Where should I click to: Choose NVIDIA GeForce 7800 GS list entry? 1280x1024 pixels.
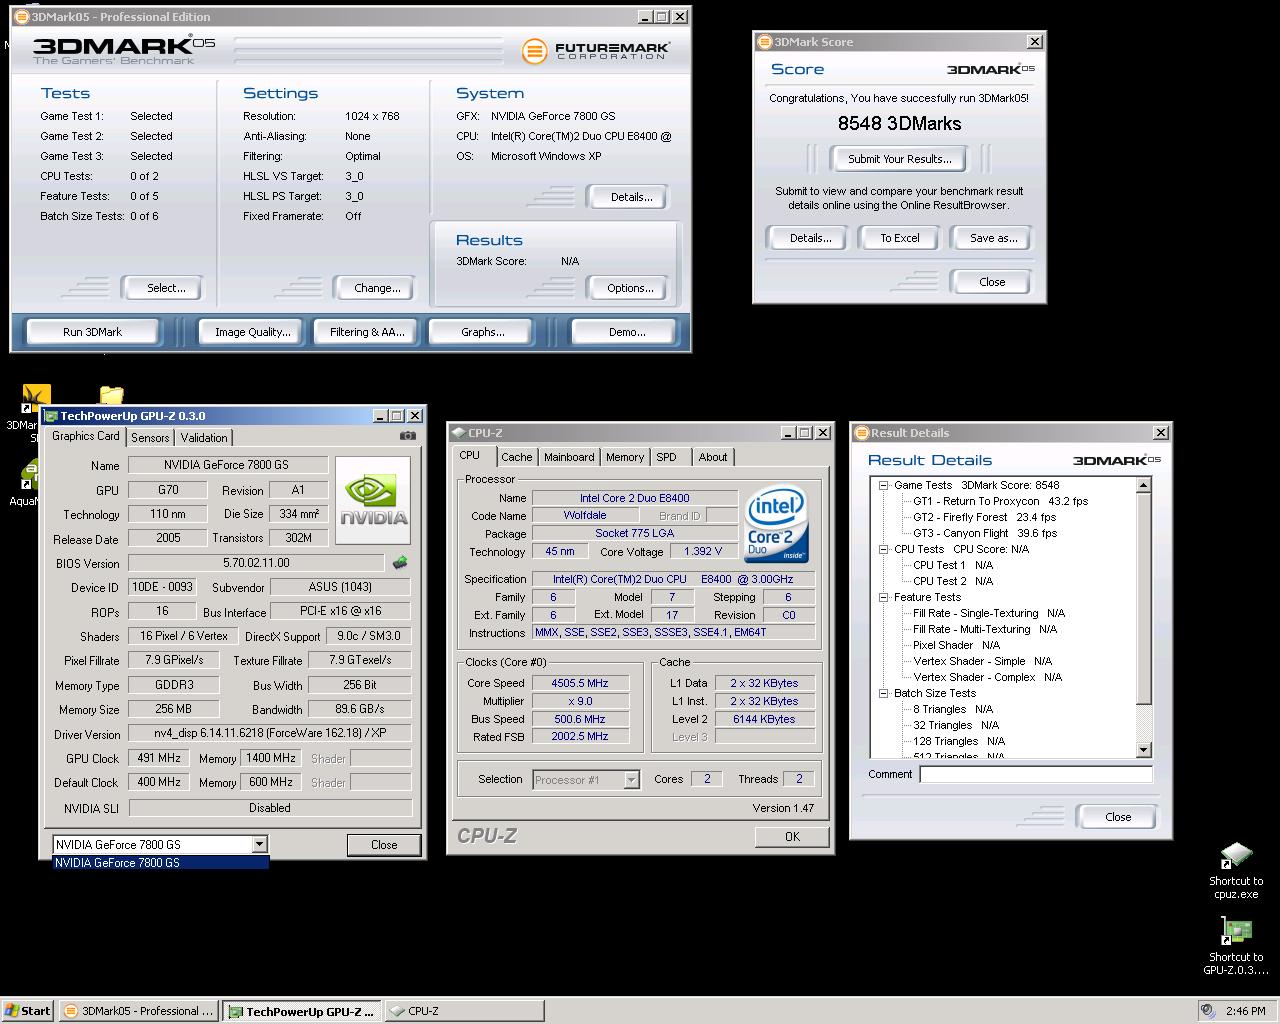(x=160, y=862)
